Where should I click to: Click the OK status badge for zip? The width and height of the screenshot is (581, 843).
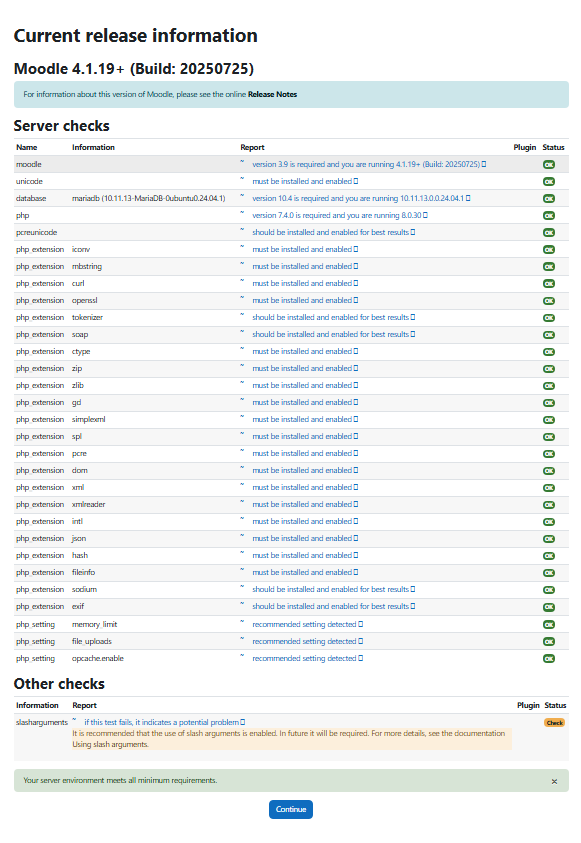click(549, 369)
